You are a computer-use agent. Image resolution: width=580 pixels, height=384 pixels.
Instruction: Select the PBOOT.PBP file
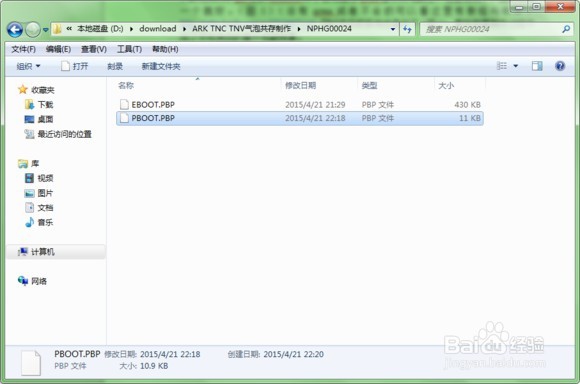(300, 118)
